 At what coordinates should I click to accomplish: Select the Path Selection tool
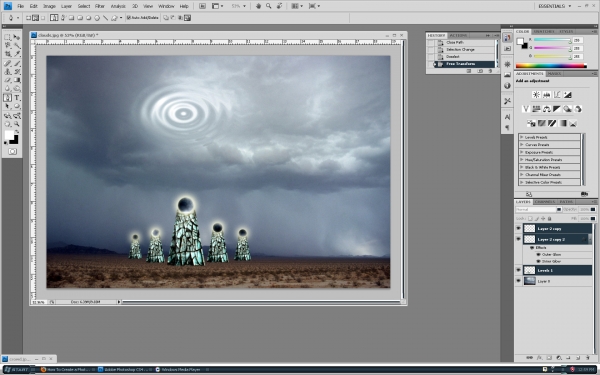click(x=7, y=106)
